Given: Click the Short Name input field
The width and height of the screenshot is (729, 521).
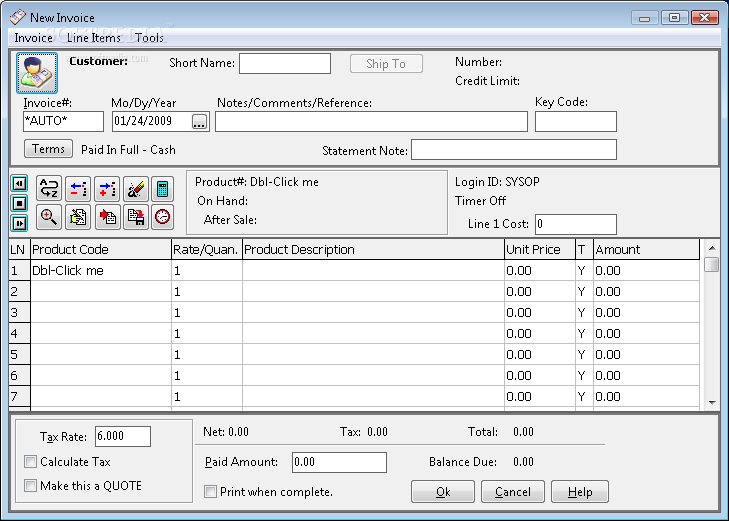Looking at the screenshot, I should point(285,64).
